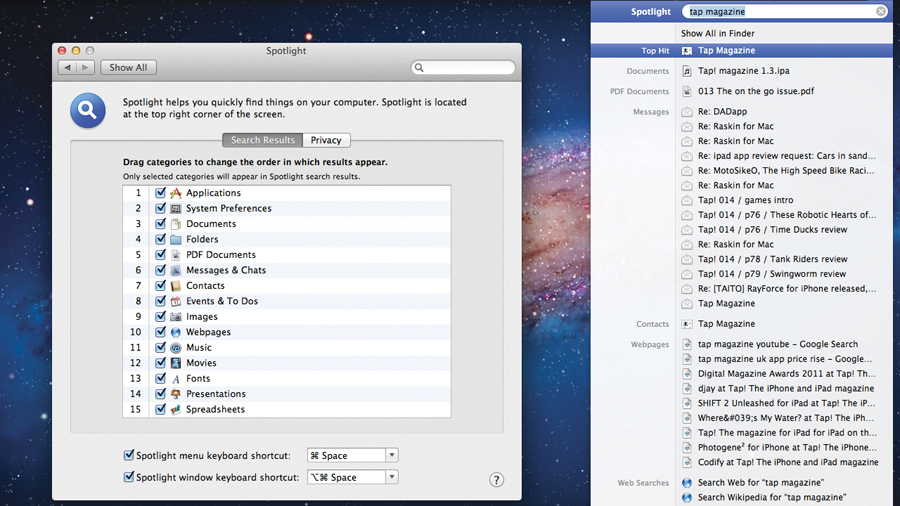This screenshot has height=506, width=900.
Task: Select Search Web for "tap magazine"
Action: [x=761, y=483]
